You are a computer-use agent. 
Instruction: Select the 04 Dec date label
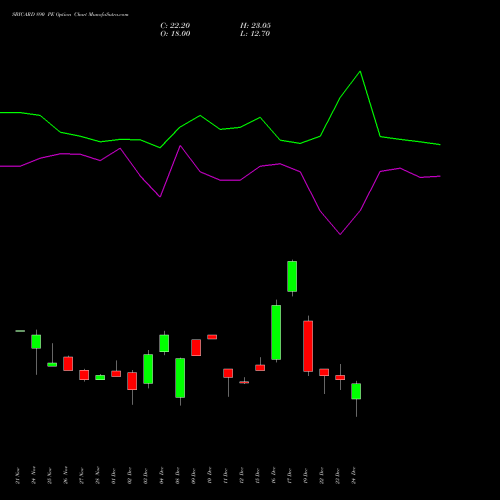tap(162, 476)
